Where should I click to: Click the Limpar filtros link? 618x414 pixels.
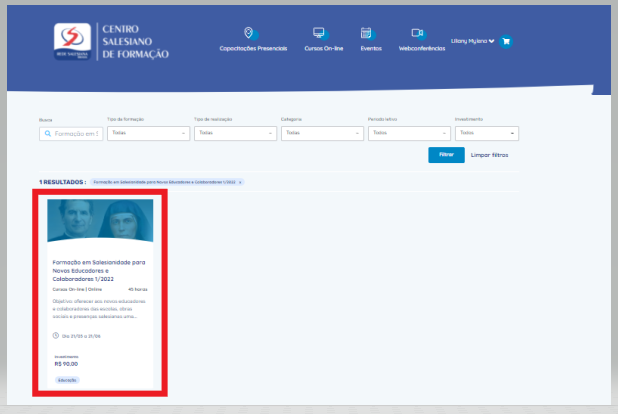(x=490, y=155)
